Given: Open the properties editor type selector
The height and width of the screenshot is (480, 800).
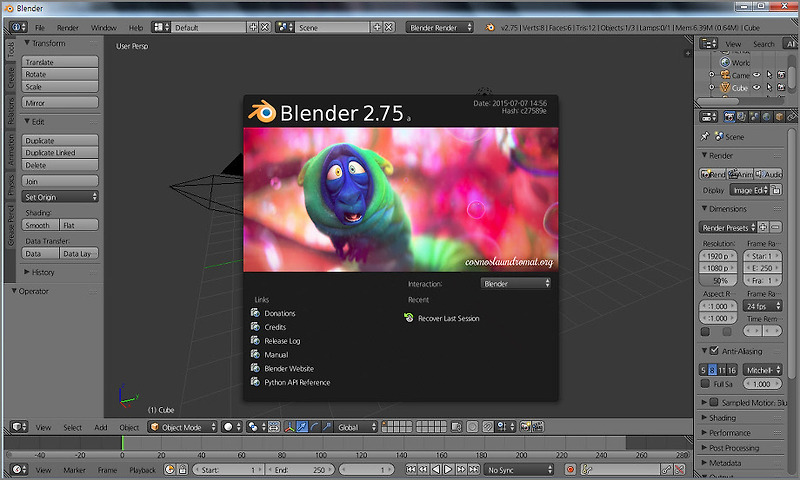Looking at the screenshot, I should click(x=709, y=117).
